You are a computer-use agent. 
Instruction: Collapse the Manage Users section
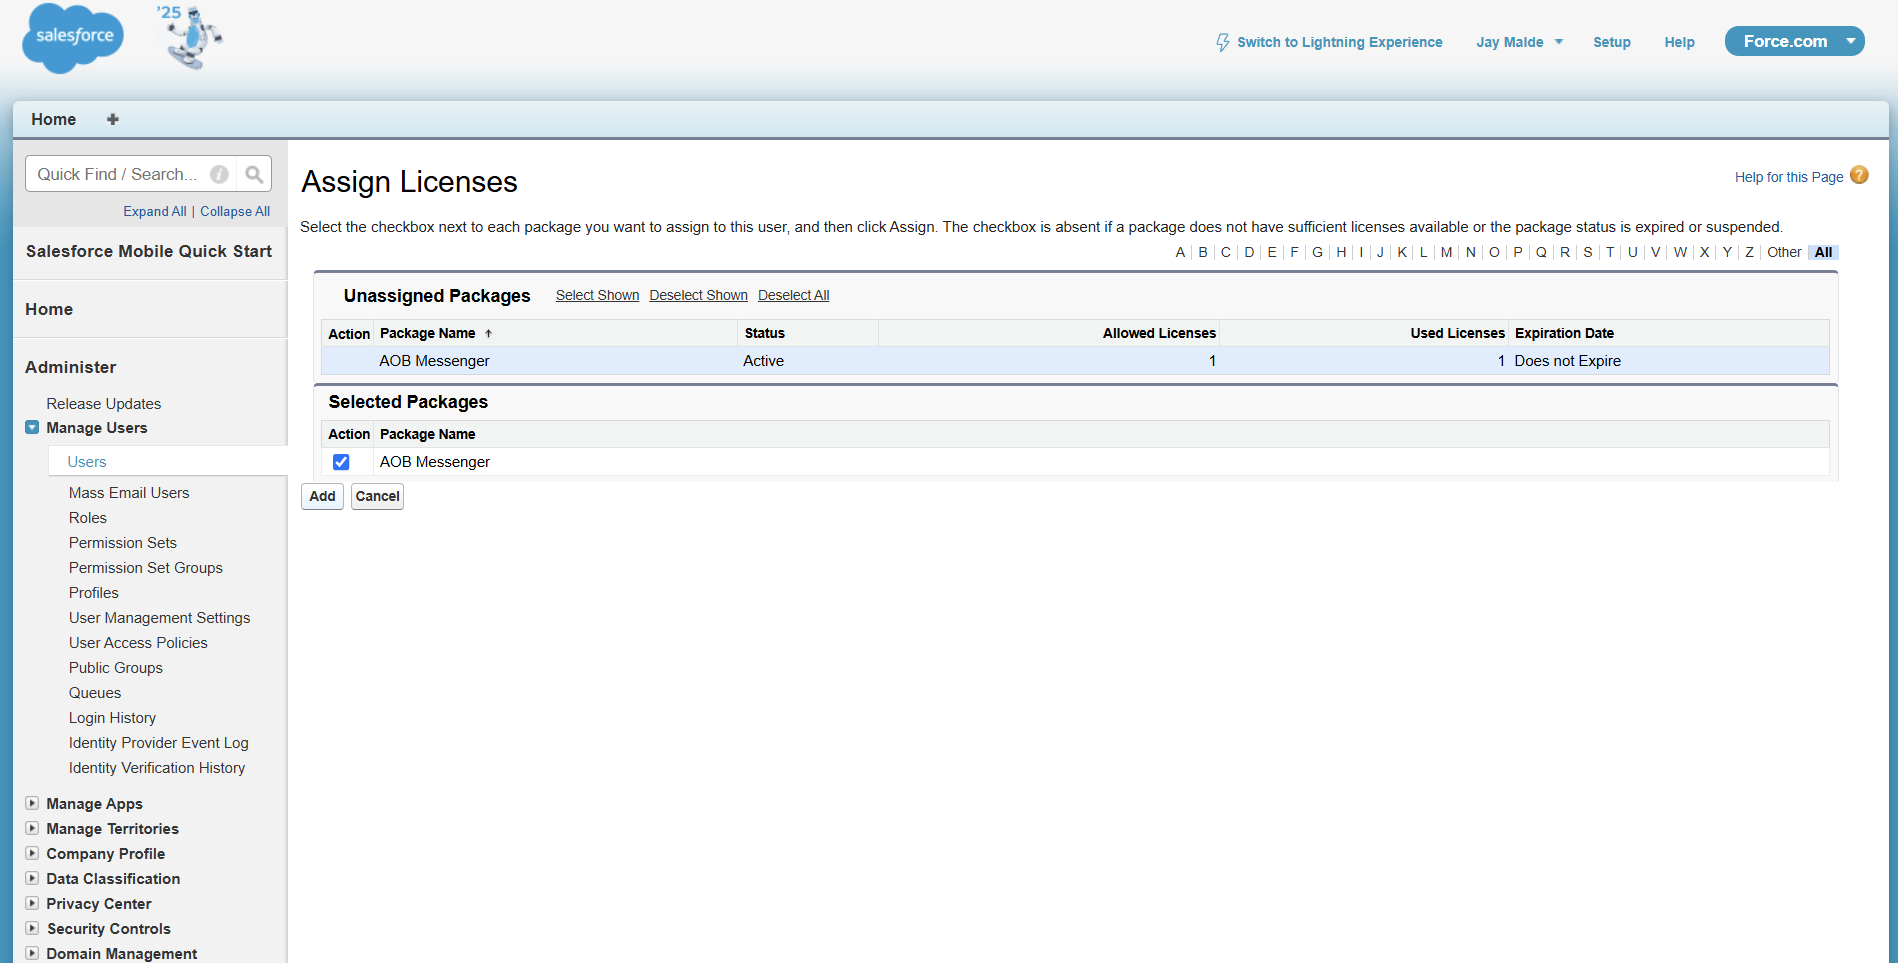[32, 427]
